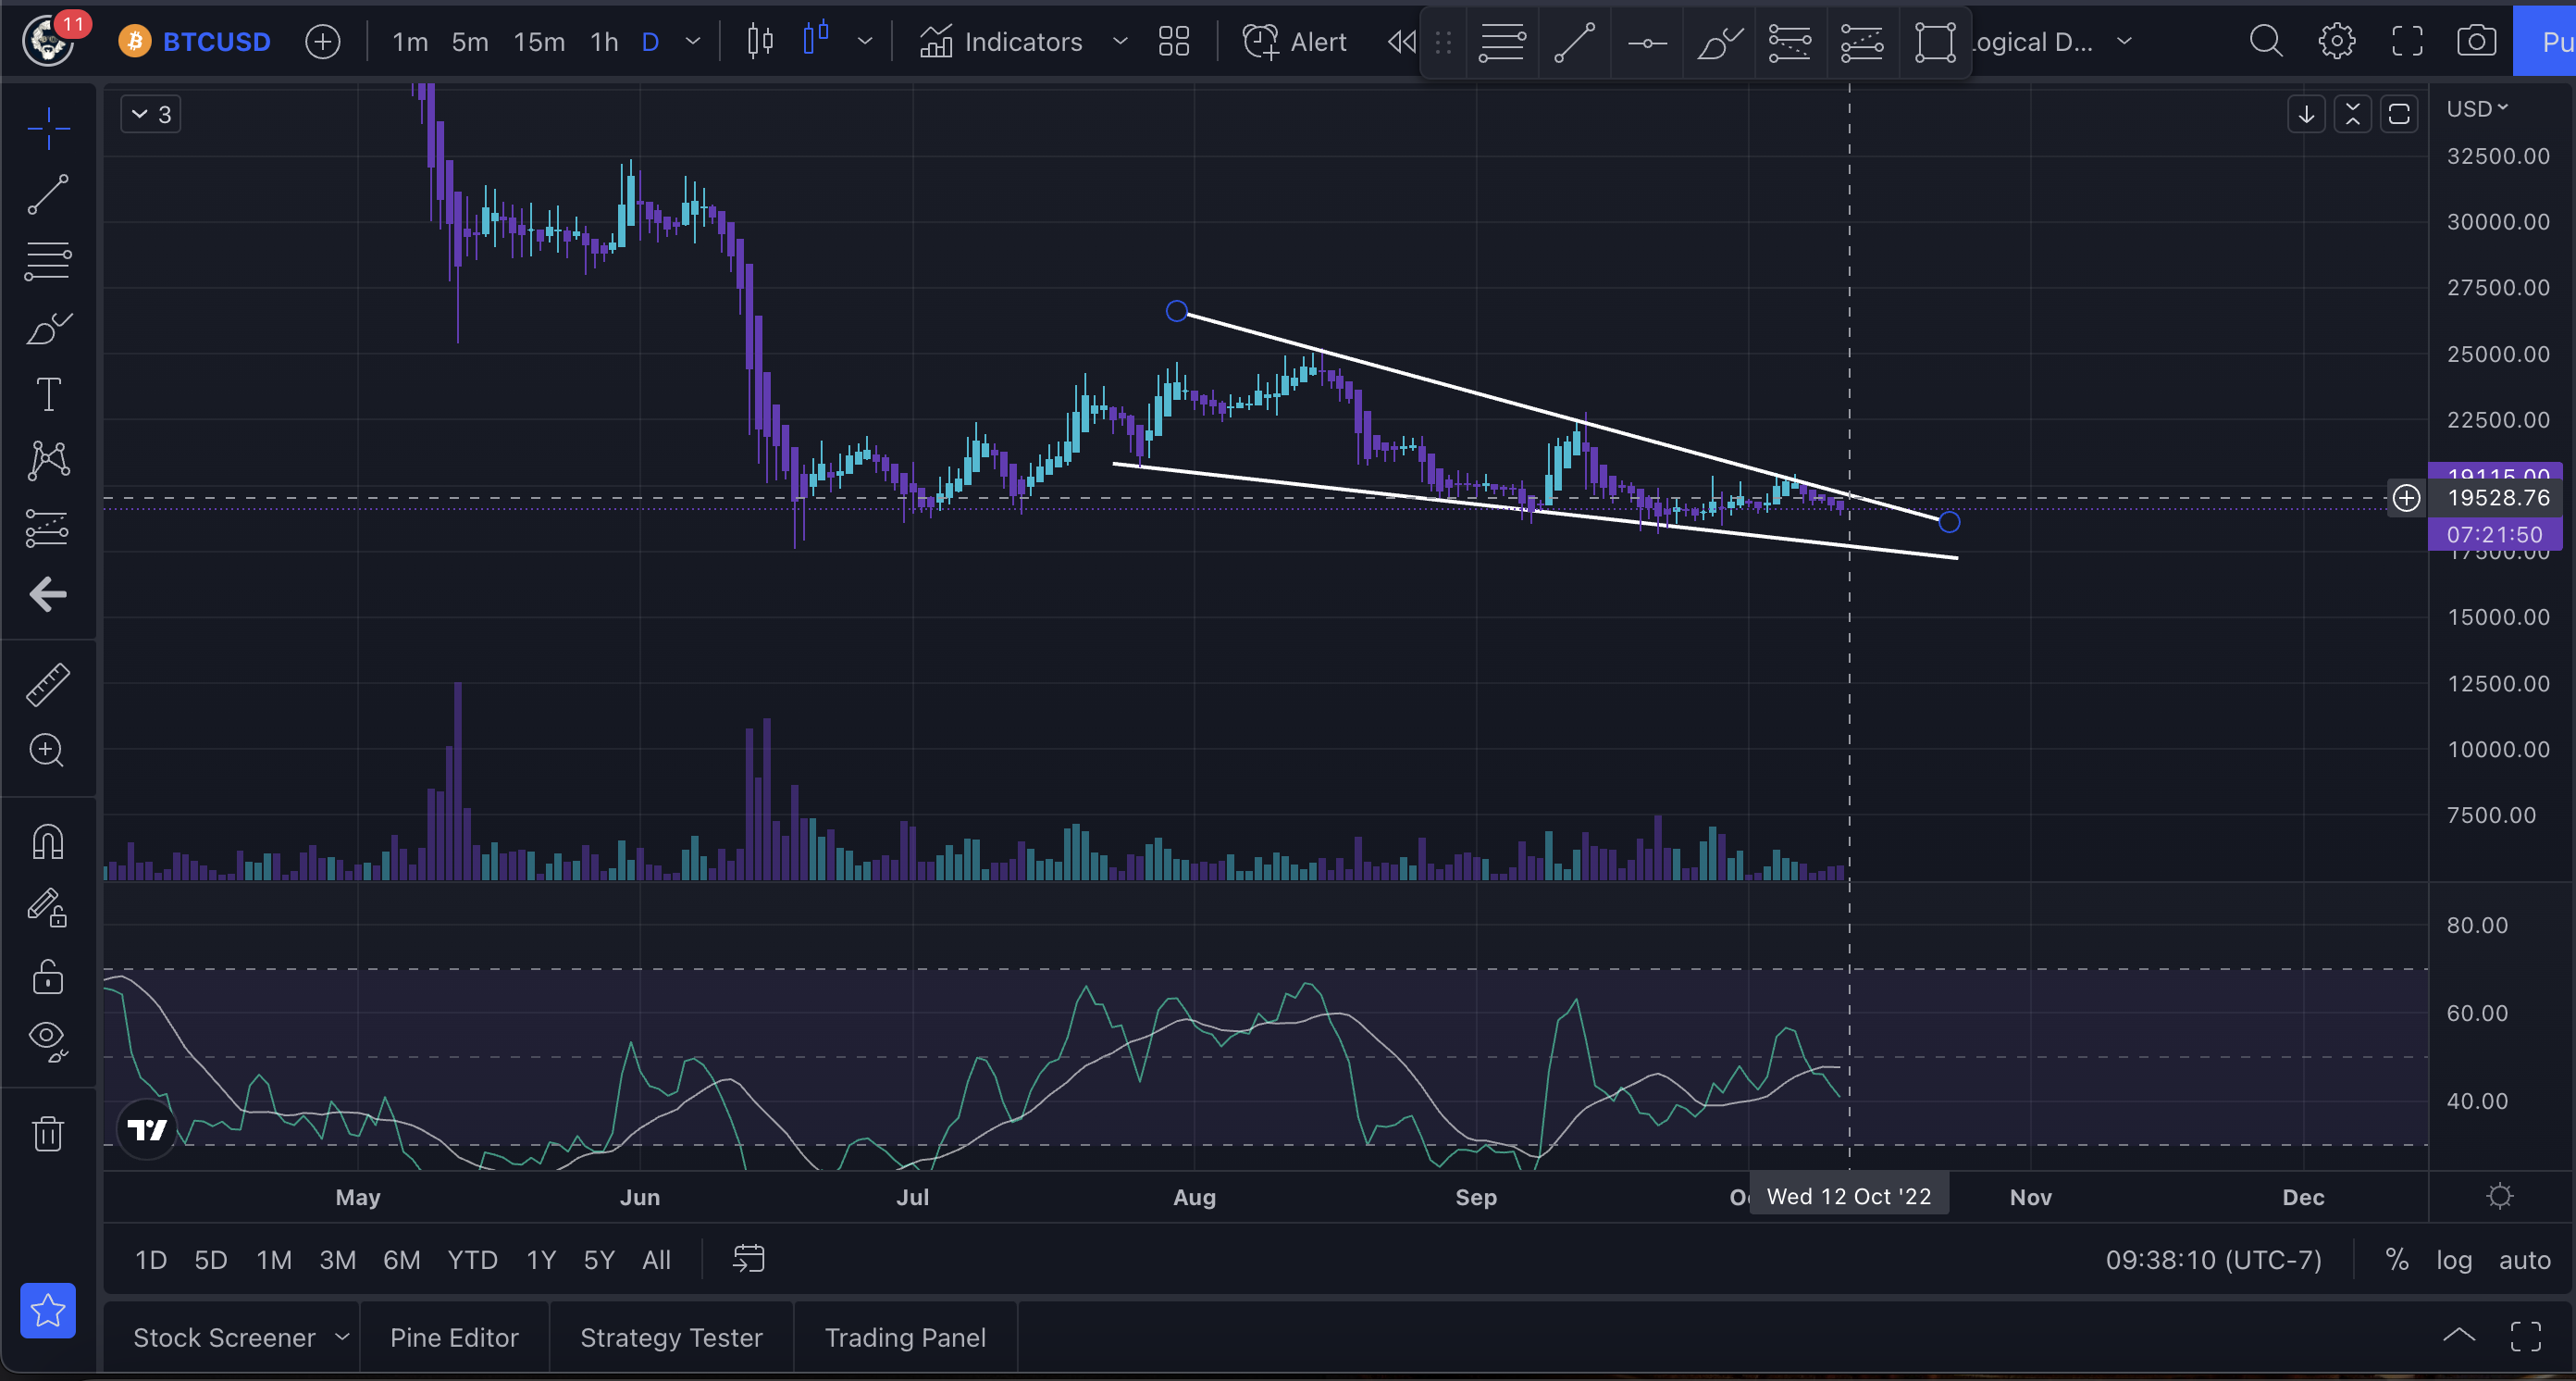Switch to the 5m timeframe
This screenshot has width=2576, height=1381.
[x=470, y=42]
